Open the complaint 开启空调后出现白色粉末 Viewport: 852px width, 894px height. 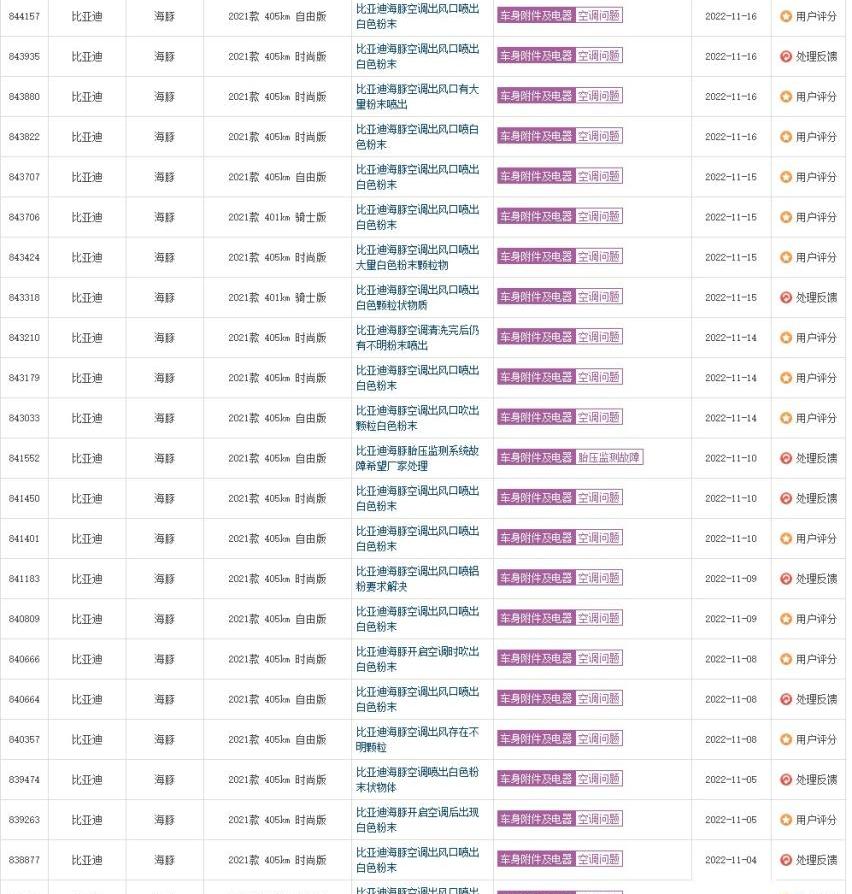(417, 820)
